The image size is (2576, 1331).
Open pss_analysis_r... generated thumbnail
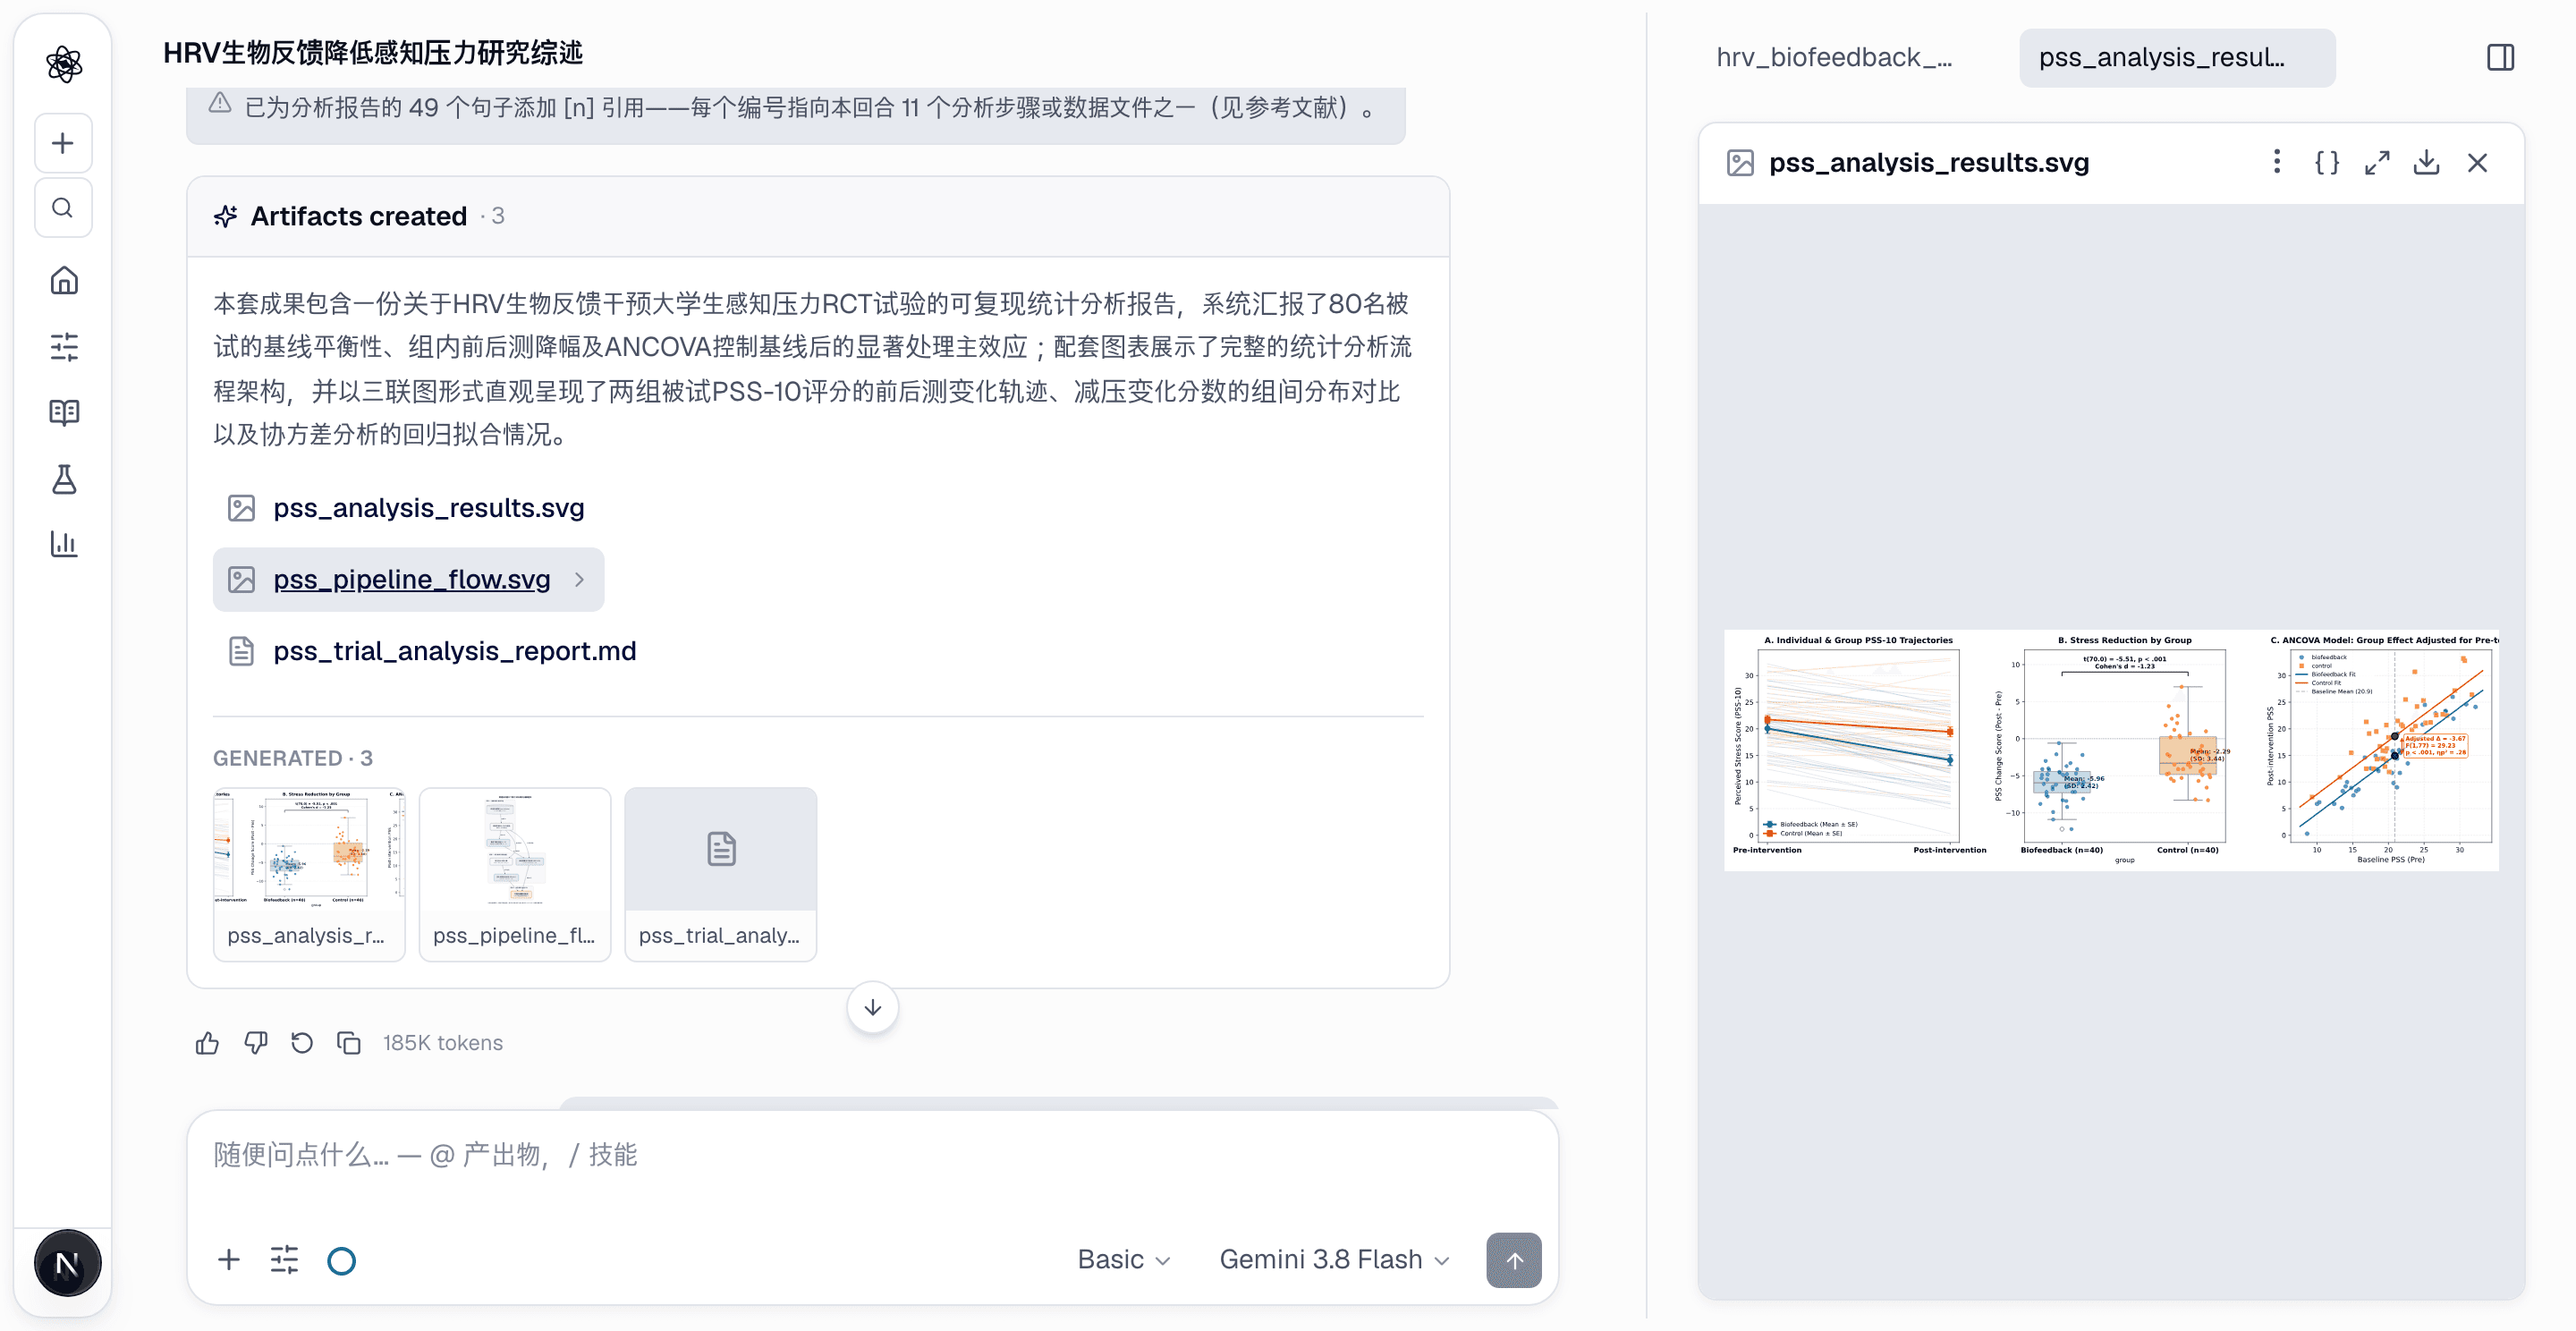tap(309, 874)
